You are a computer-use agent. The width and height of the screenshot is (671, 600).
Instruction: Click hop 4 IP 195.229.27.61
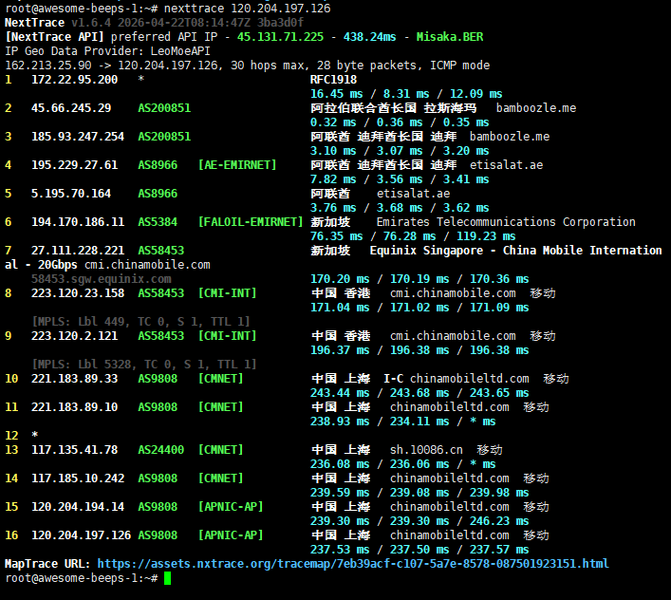click(x=74, y=165)
